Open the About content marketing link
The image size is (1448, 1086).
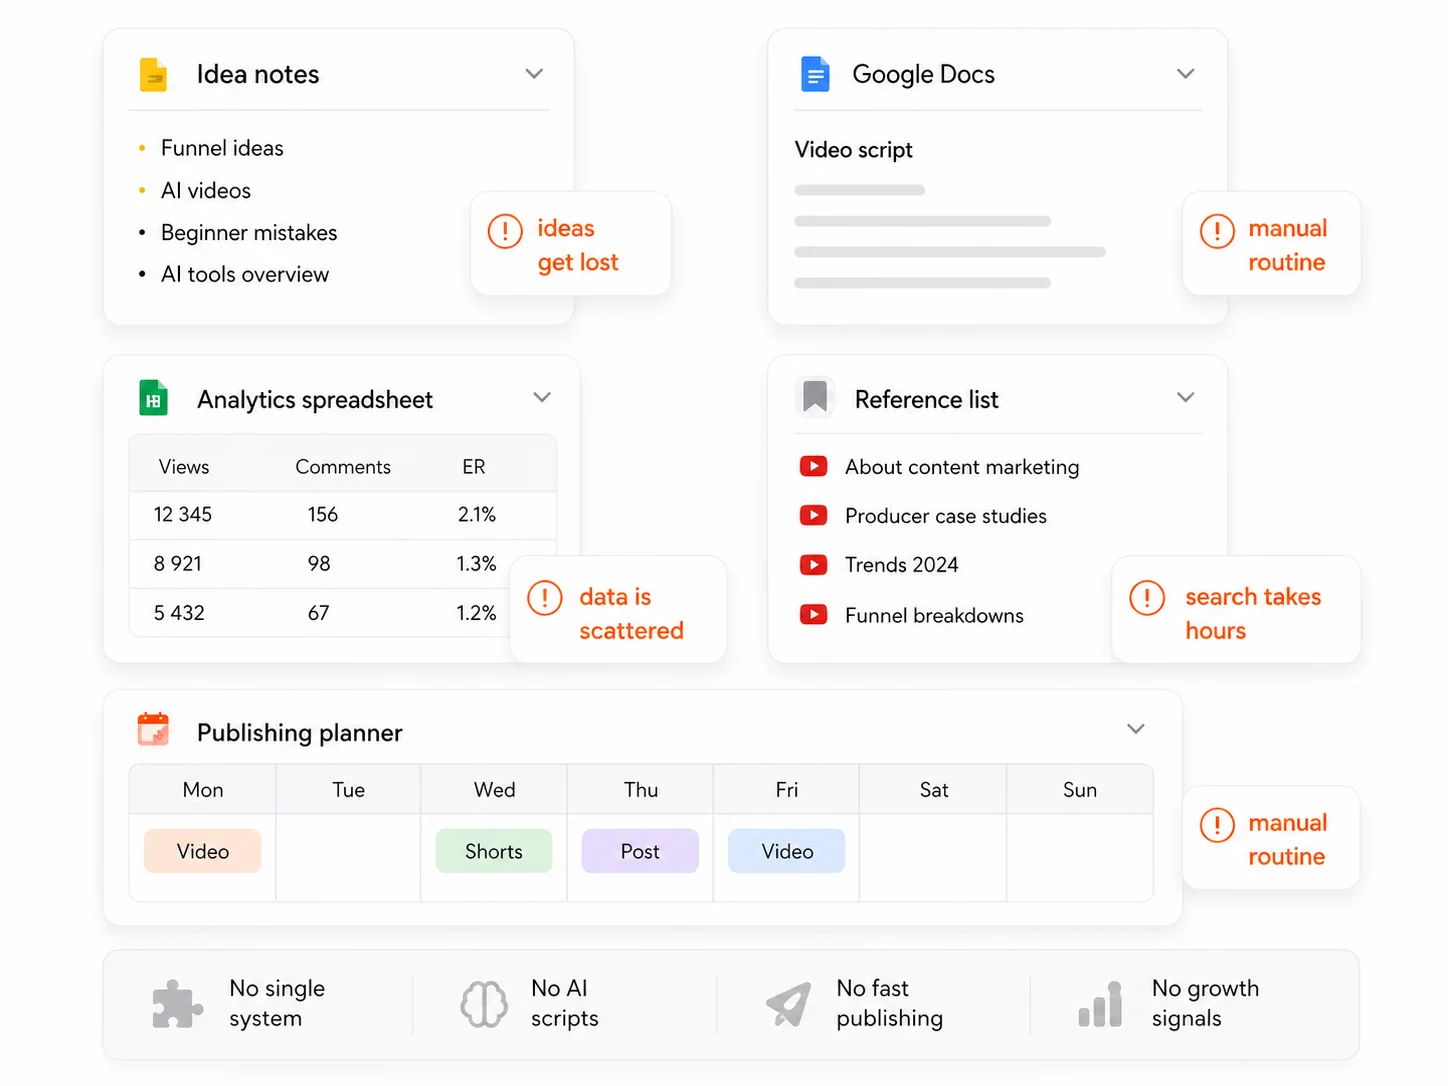[x=961, y=467]
